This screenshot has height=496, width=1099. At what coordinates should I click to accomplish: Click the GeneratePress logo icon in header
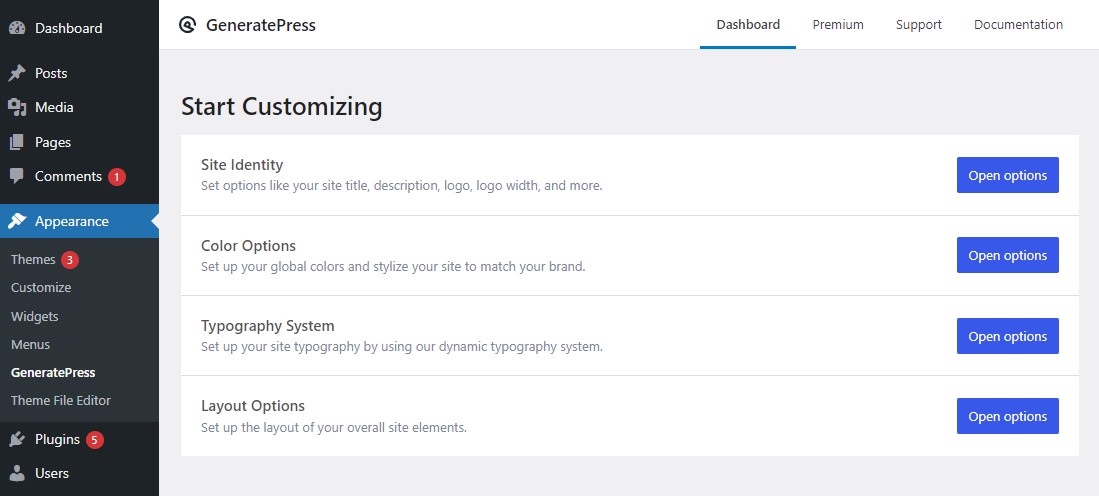coord(187,25)
